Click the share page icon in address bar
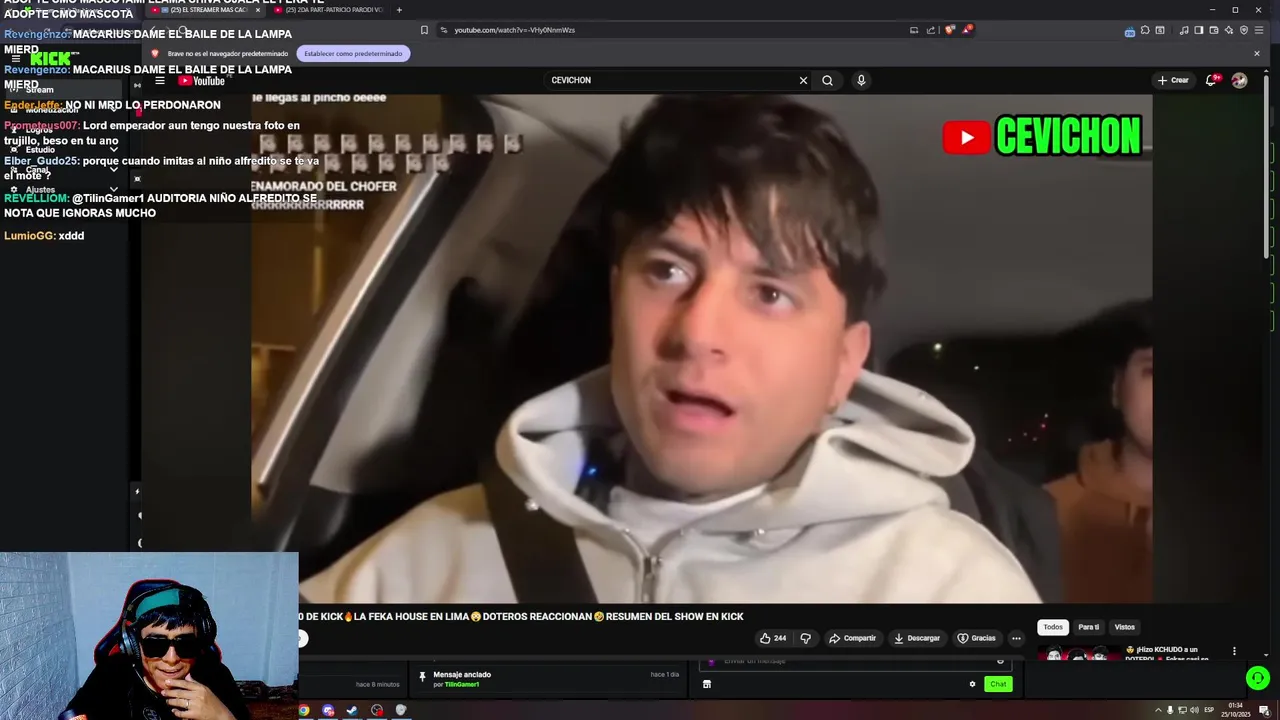This screenshot has height=720, width=1280. [931, 30]
